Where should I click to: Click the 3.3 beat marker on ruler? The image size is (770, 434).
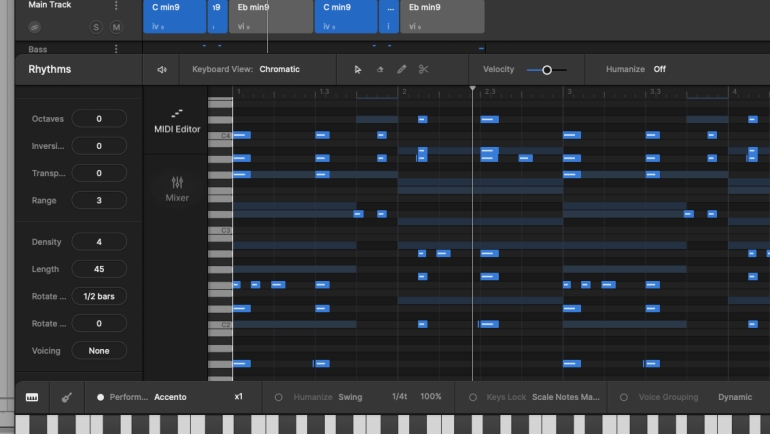655,92
